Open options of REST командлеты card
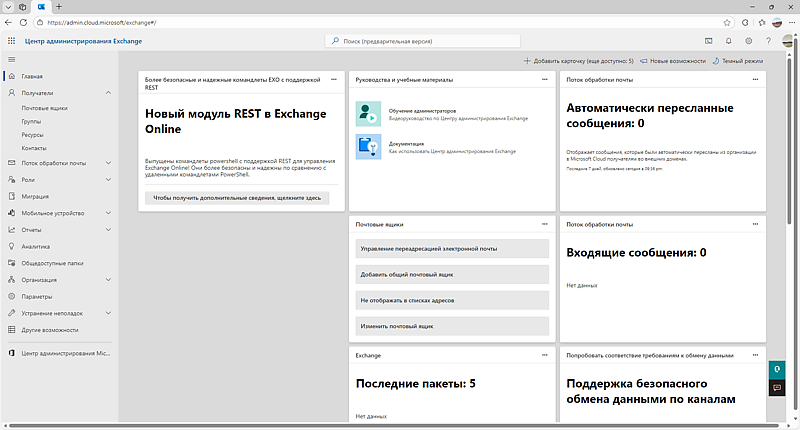The width and height of the screenshot is (800, 430). point(334,80)
